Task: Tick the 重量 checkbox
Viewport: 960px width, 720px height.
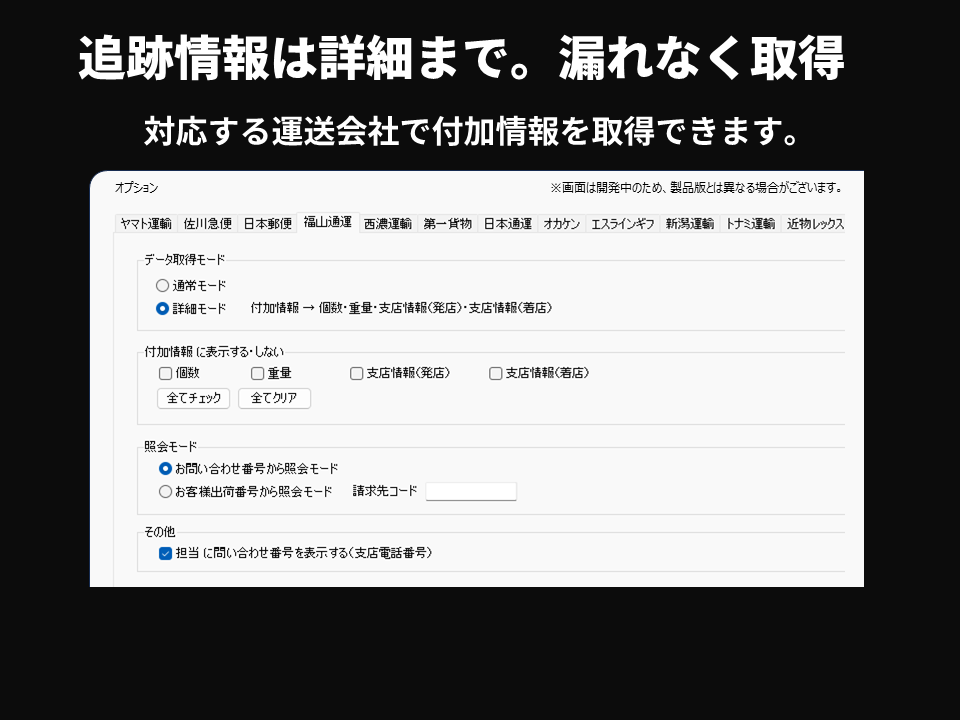Action: click(258, 373)
